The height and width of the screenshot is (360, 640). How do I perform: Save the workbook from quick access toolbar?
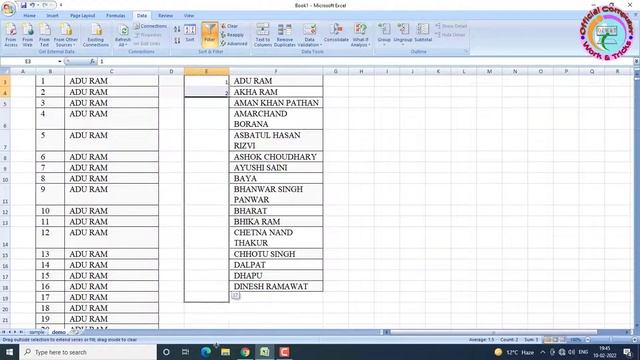coord(24,5)
